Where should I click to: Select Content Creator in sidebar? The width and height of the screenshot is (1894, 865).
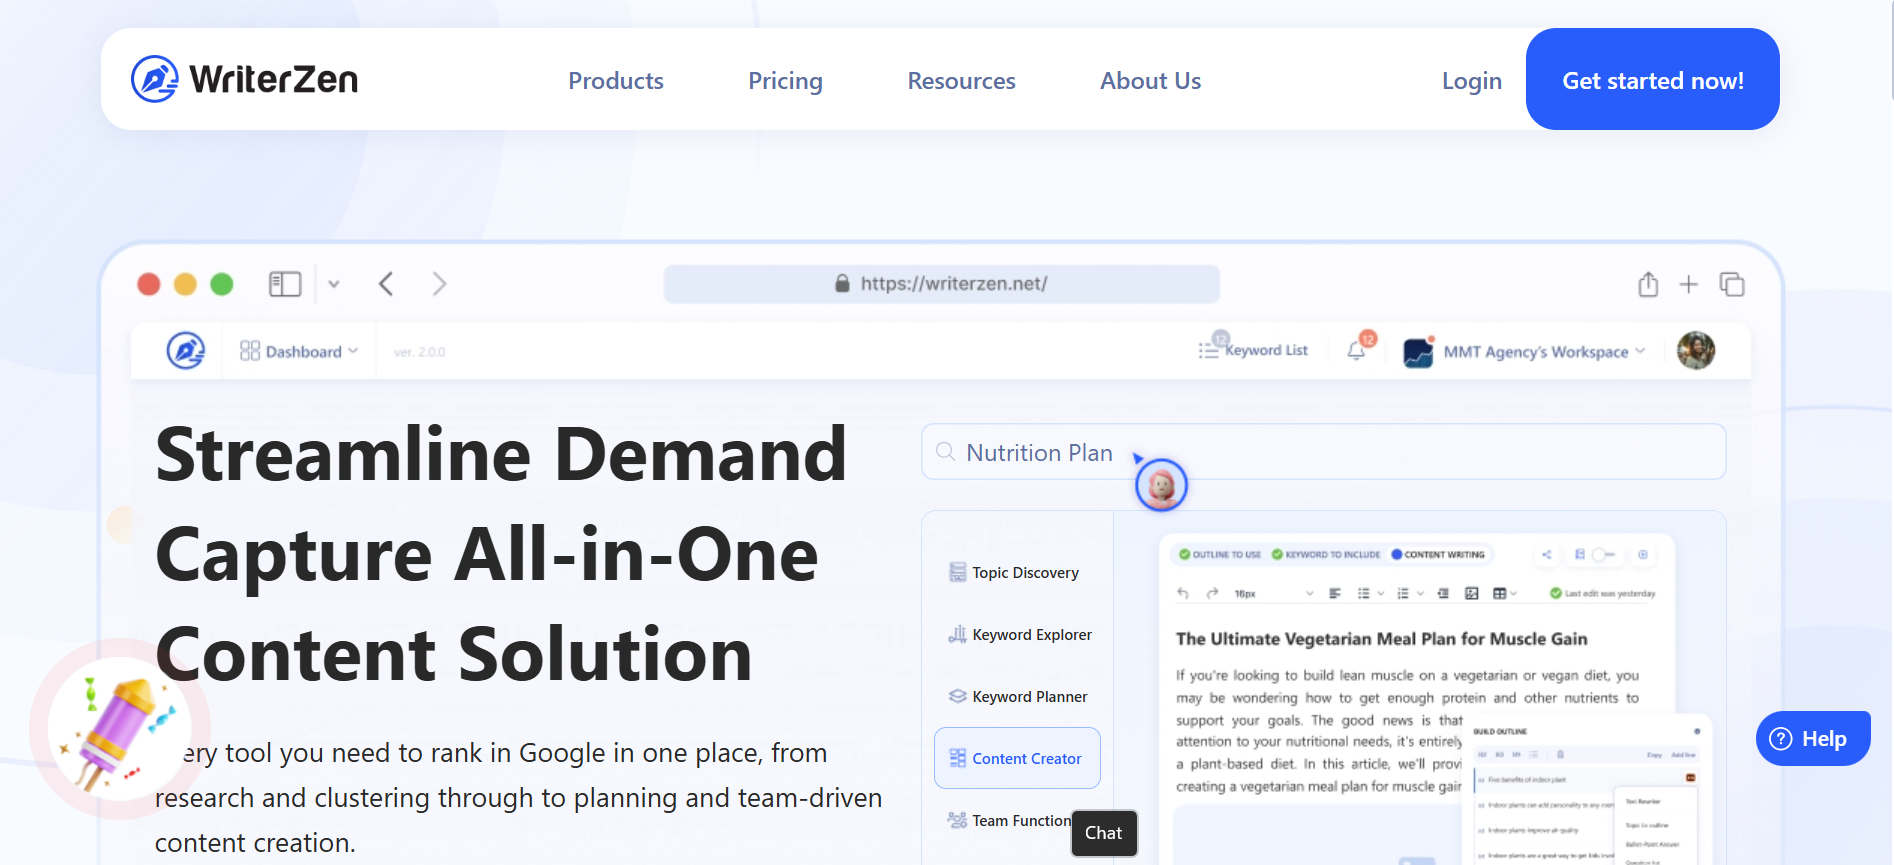pyautogui.click(x=1017, y=758)
